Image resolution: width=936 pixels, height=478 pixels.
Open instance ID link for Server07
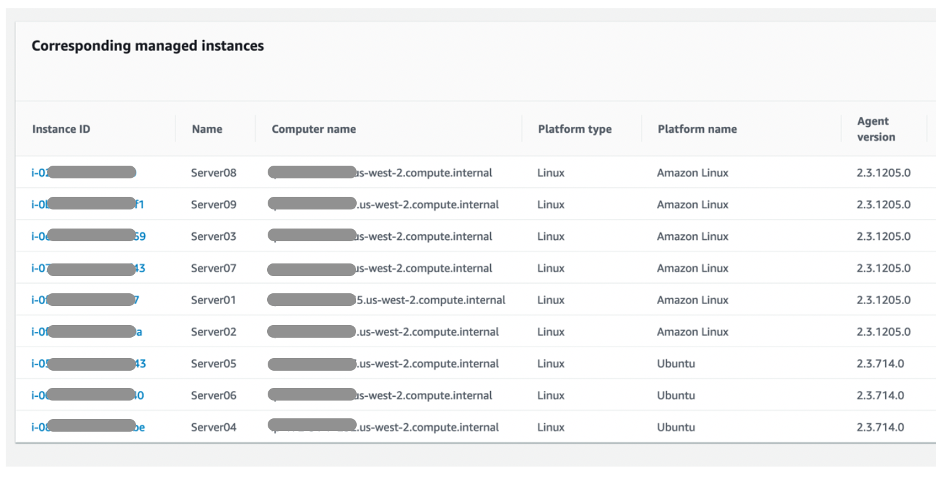(88, 269)
